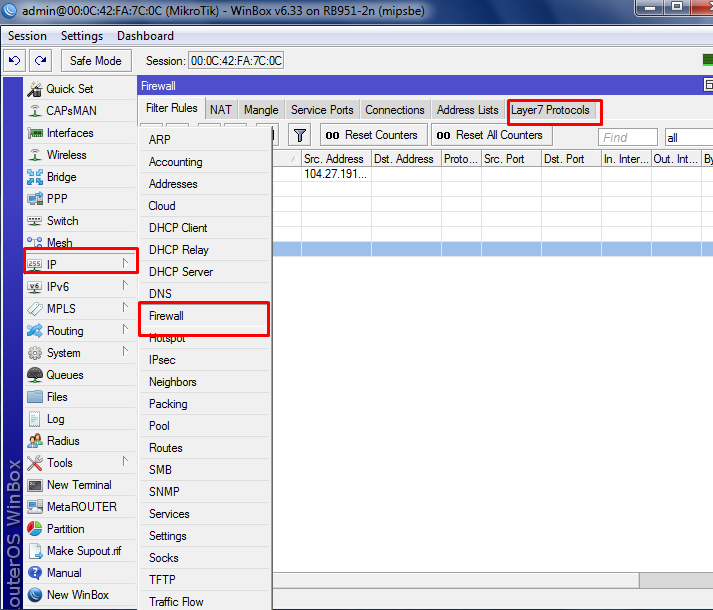The image size is (713, 610).
Task: Select the Filter Rules tab
Action: pos(171,108)
